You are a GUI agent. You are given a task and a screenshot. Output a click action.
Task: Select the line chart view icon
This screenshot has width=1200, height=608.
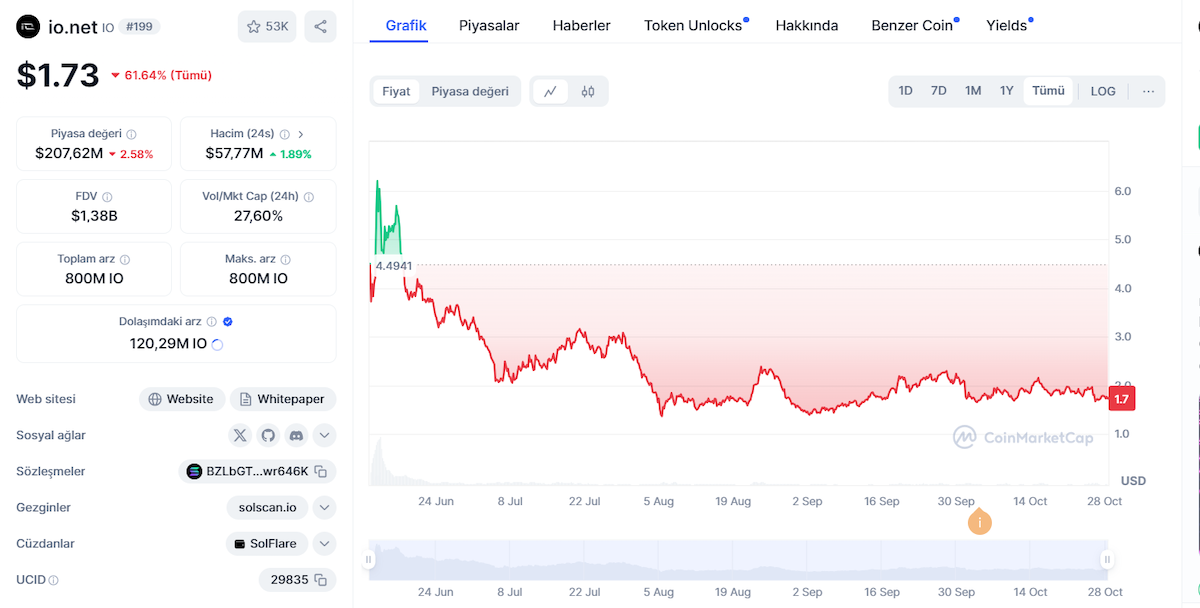(550, 91)
